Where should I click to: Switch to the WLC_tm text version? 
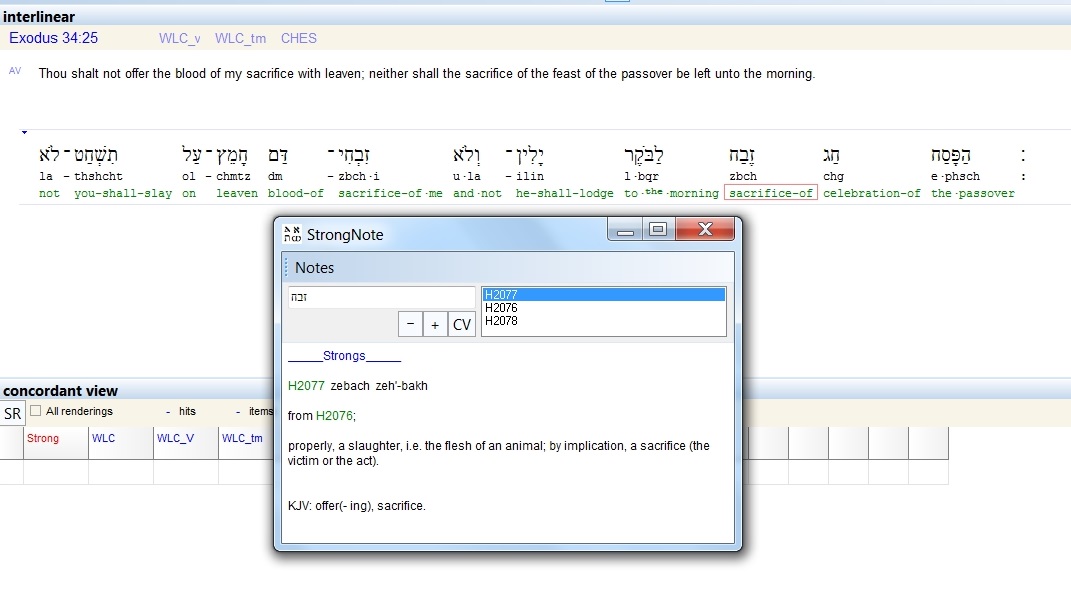(x=240, y=38)
